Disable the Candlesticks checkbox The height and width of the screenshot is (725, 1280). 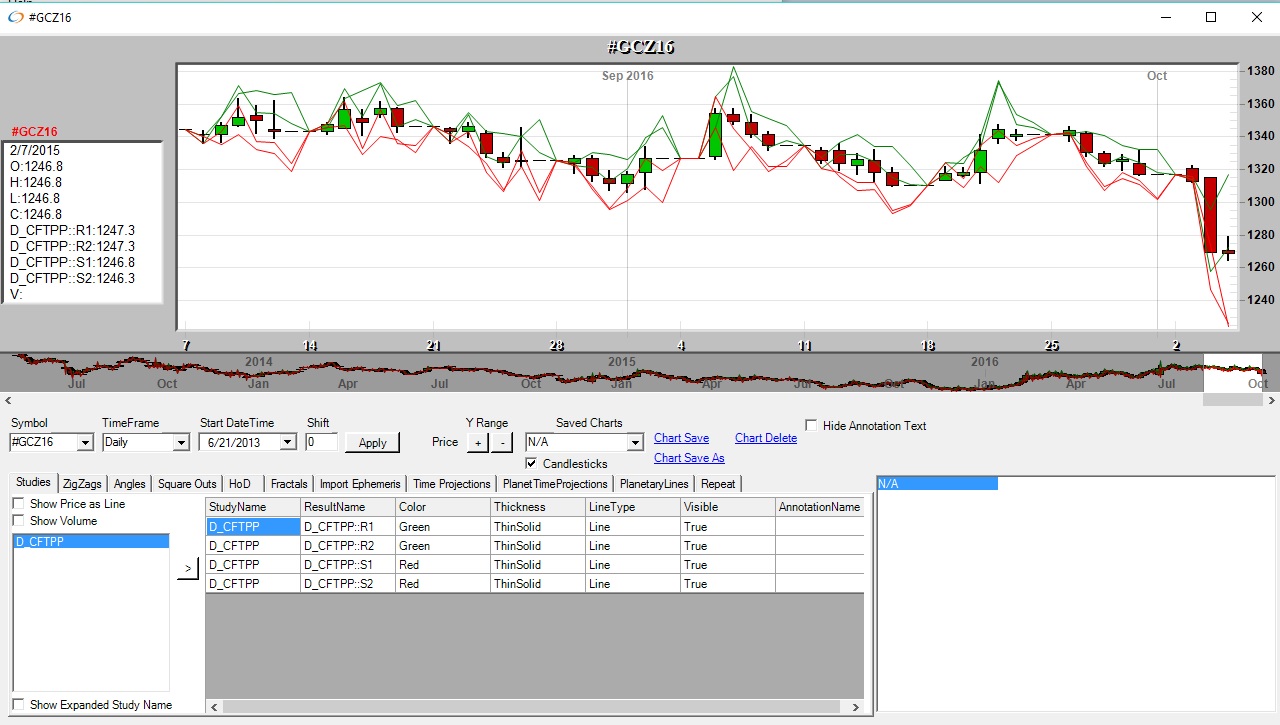(x=532, y=463)
